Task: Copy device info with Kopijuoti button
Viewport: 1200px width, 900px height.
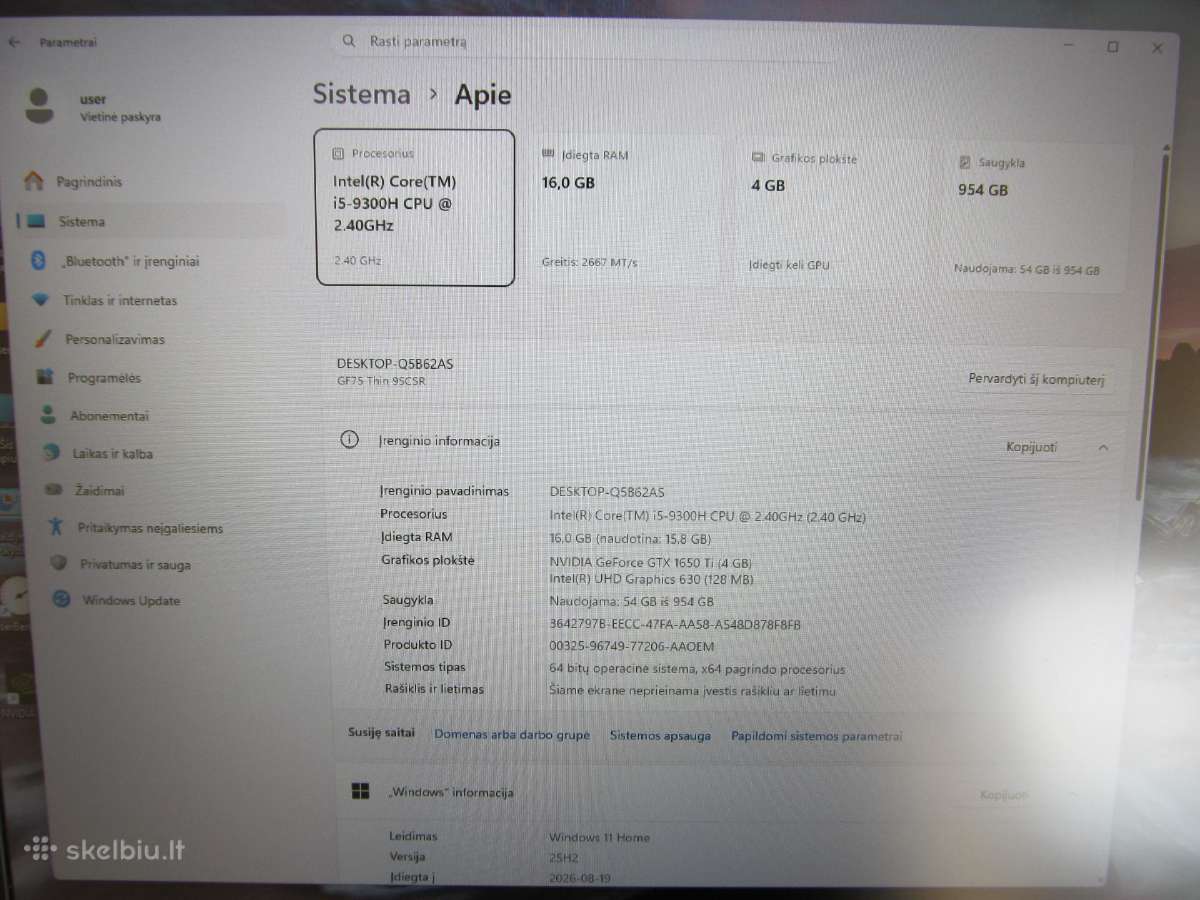Action: point(1031,447)
